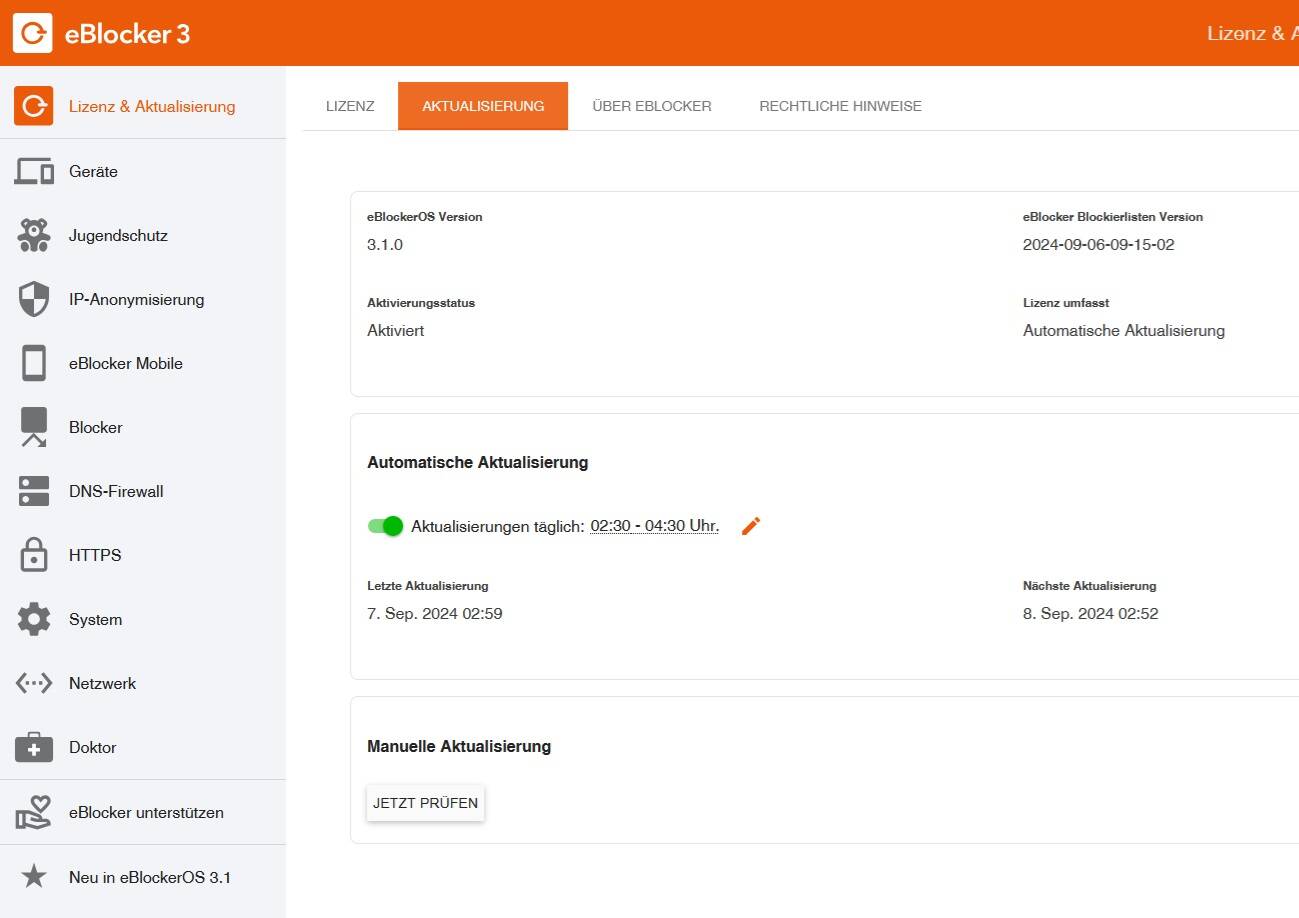Click the Aktualisierungen täglich label
The width and height of the screenshot is (1299, 918).
point(497,526)
